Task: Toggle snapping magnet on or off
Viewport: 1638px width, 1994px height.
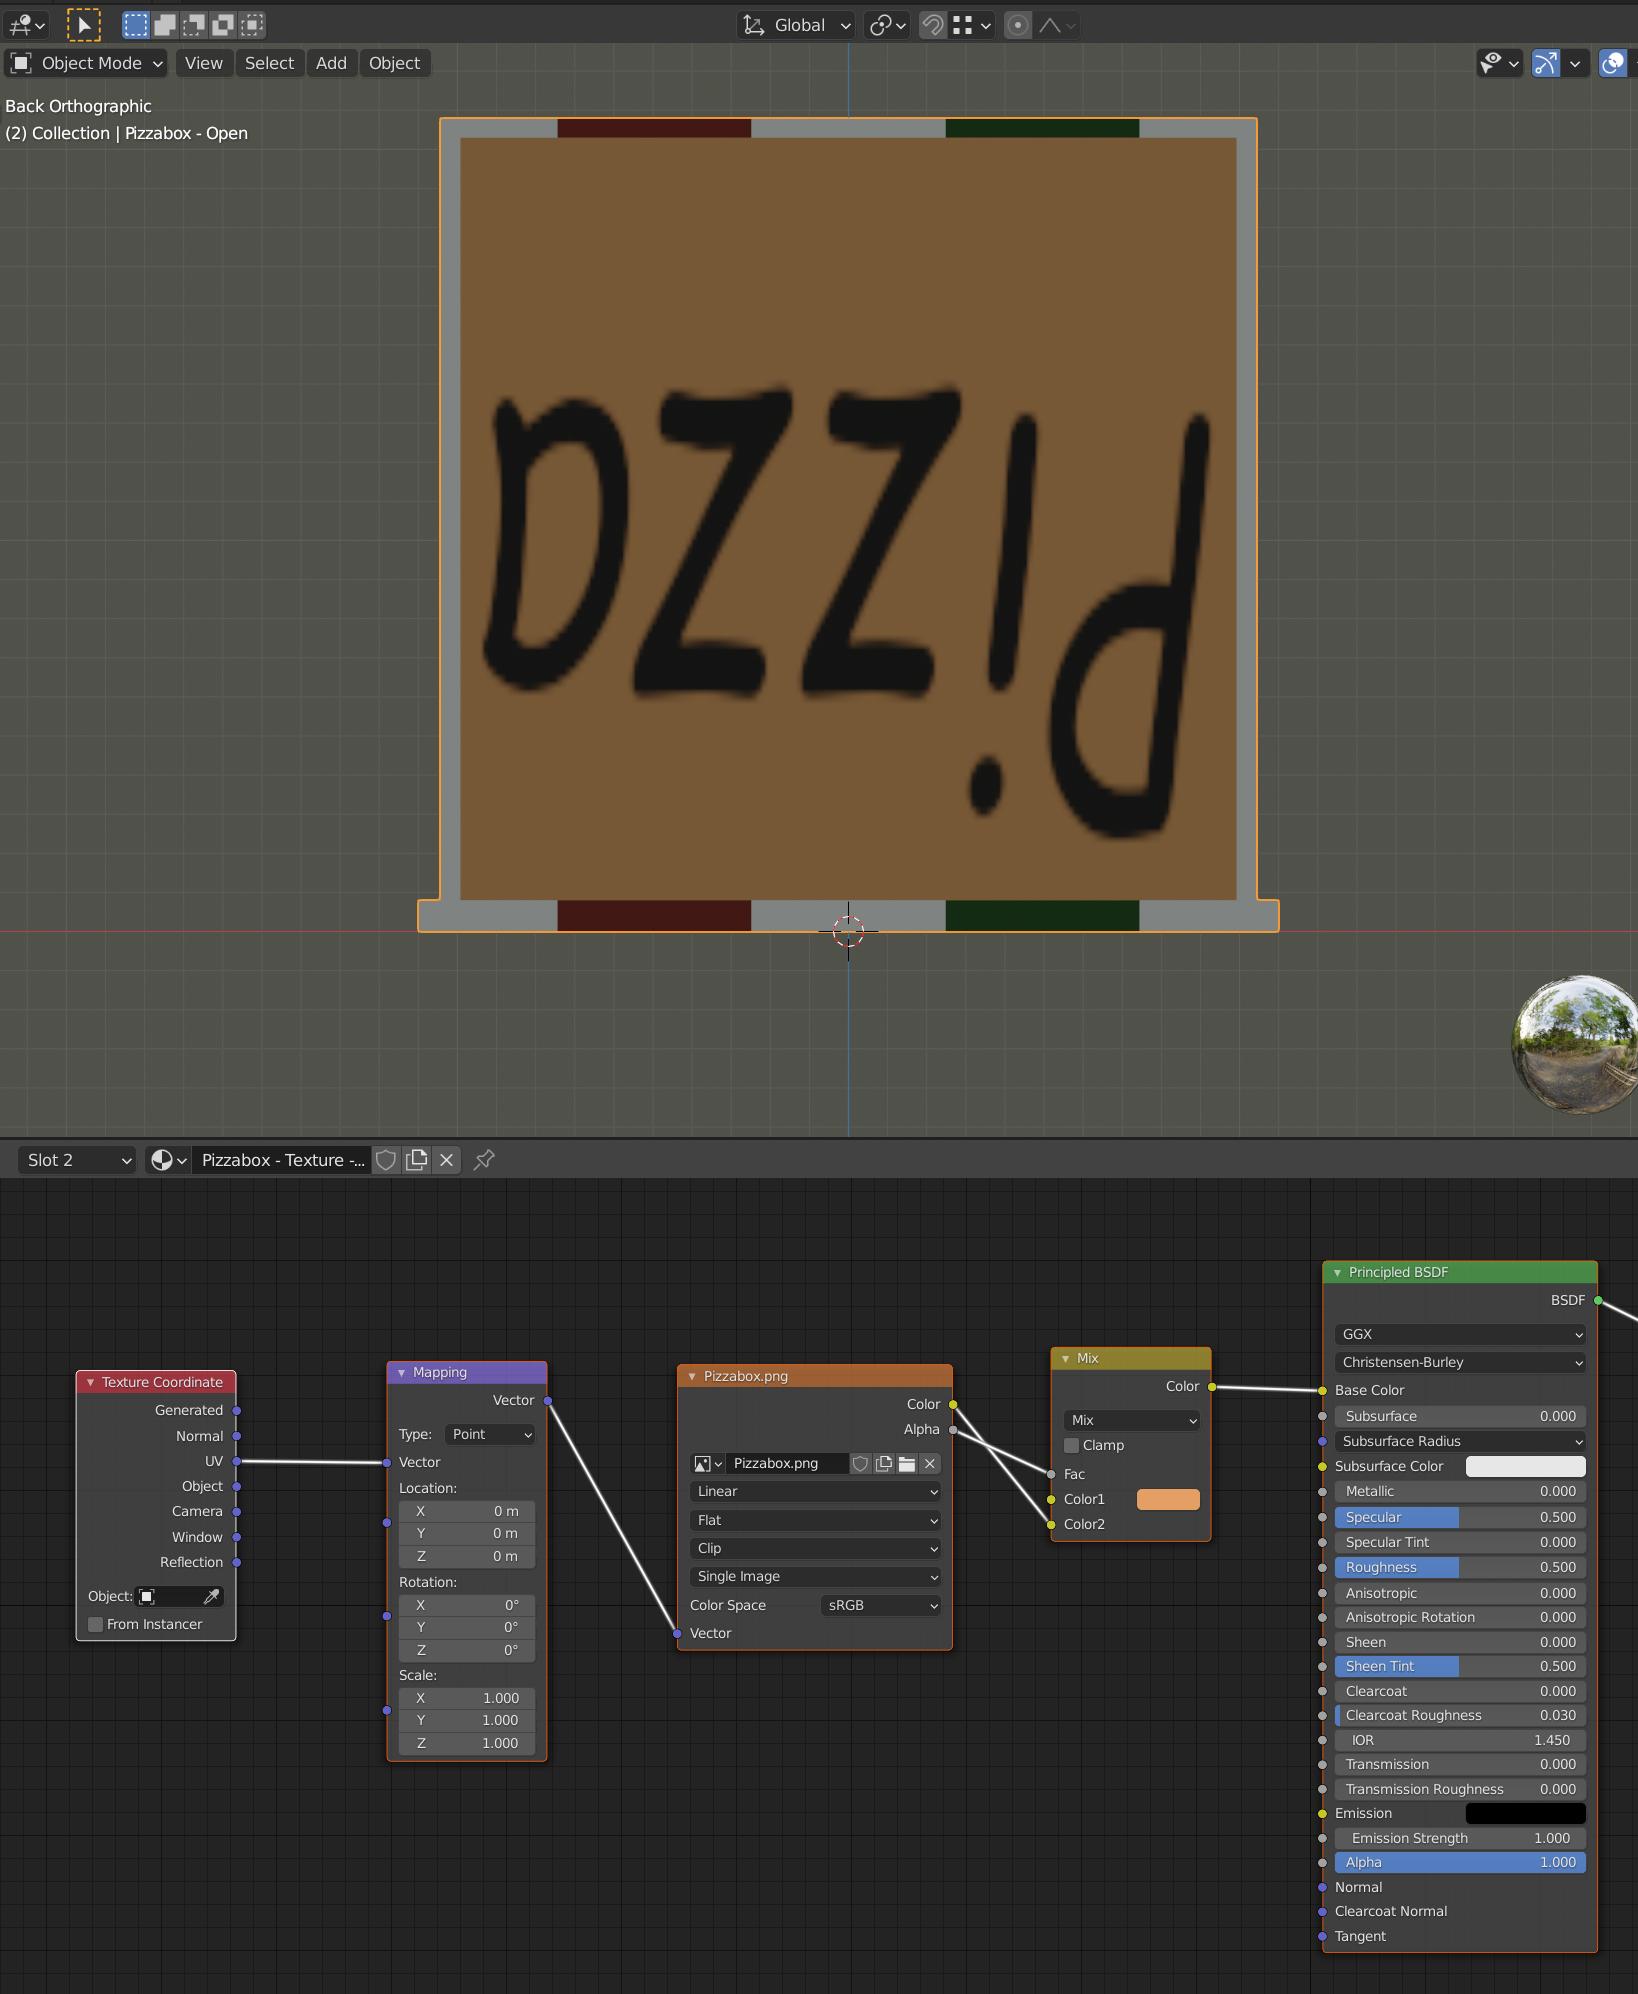Action: tap(933, 25)
